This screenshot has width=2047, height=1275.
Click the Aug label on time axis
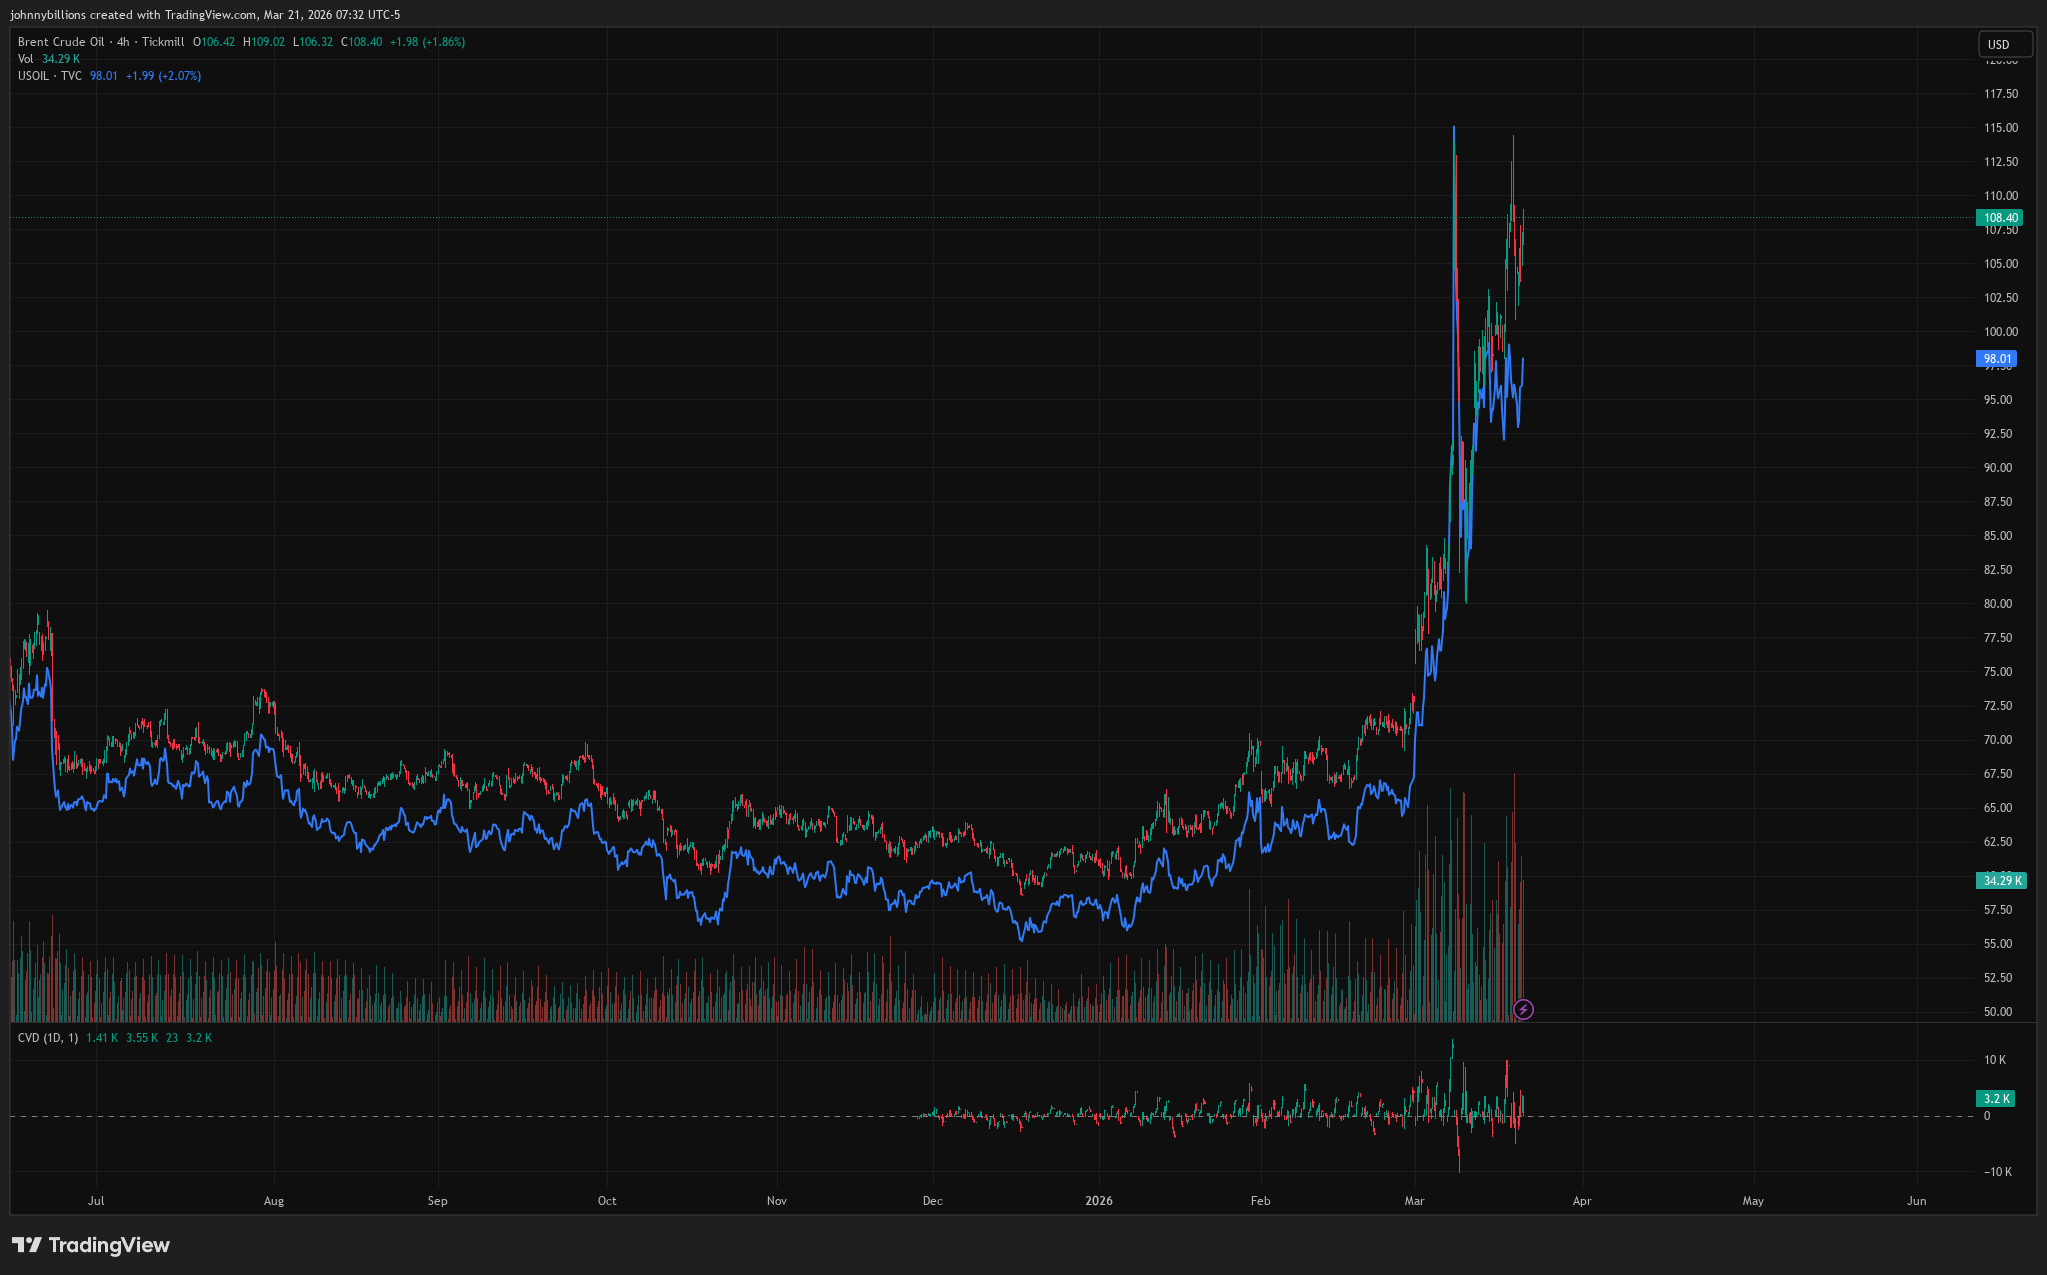click(273, 1201)
